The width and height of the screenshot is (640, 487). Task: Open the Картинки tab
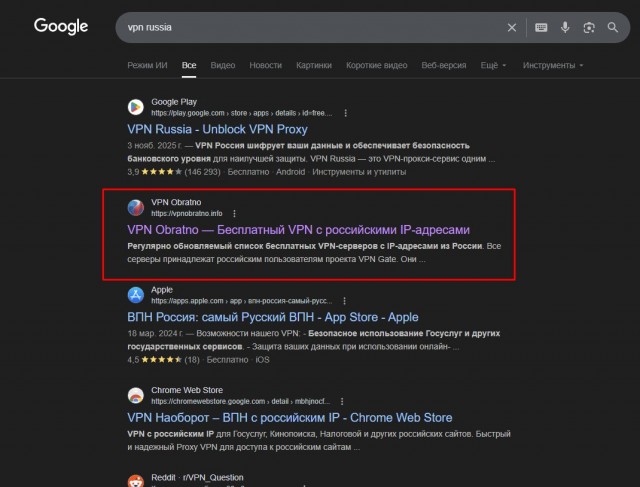(314, 65)
